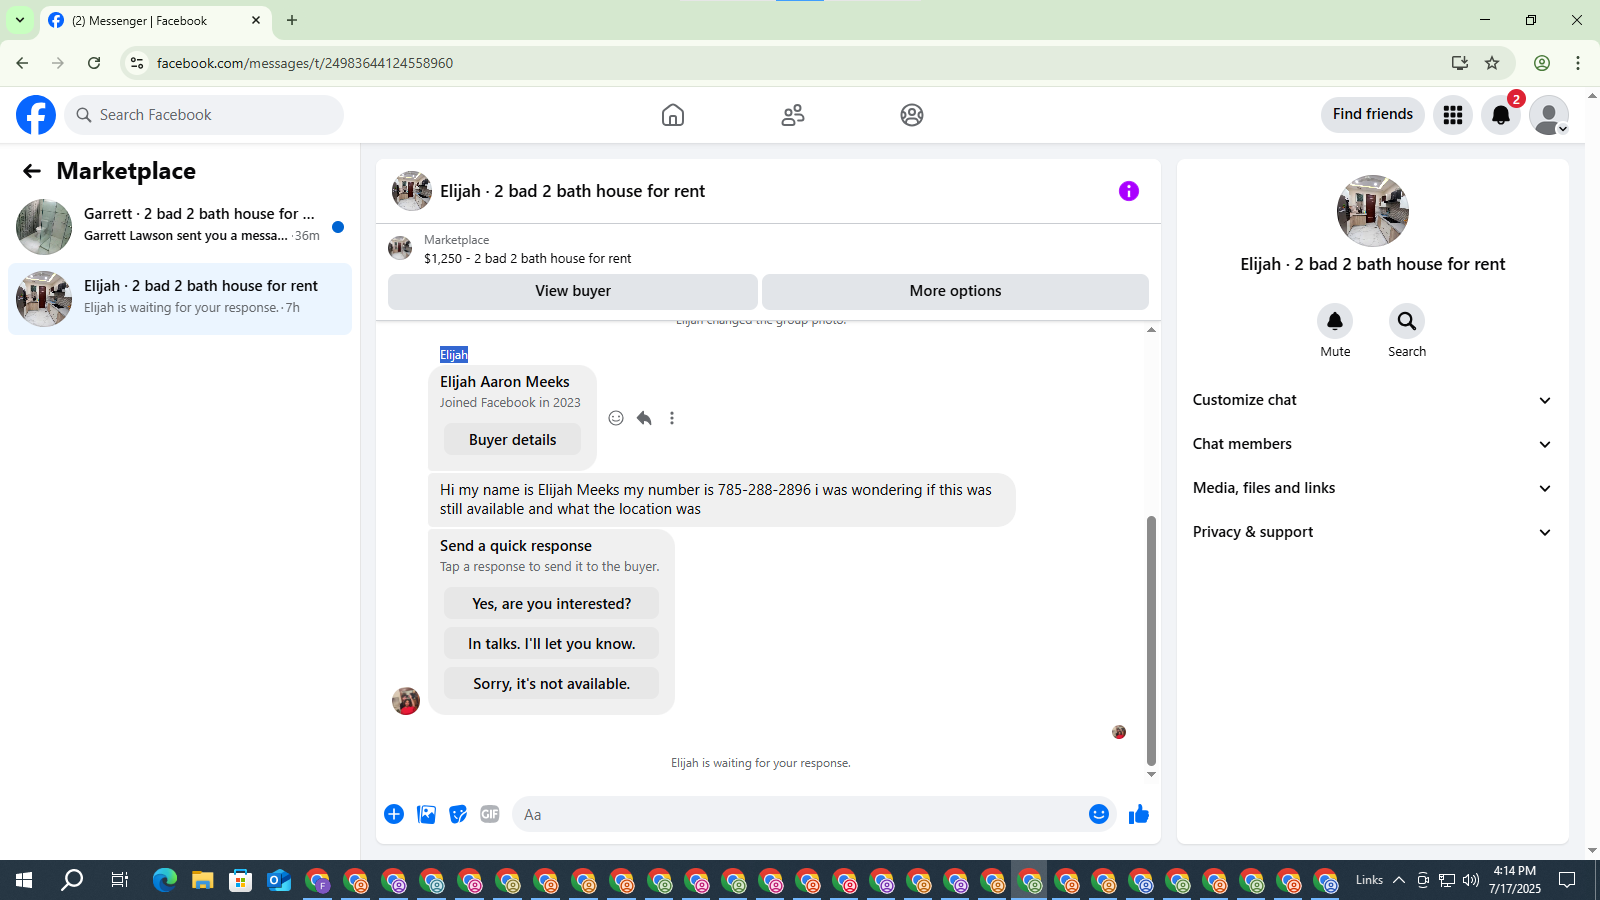Expand the Chat members section
The width and height of the screenshot is (1600, 900).
pyautogui.click(x=1372, y=444)
